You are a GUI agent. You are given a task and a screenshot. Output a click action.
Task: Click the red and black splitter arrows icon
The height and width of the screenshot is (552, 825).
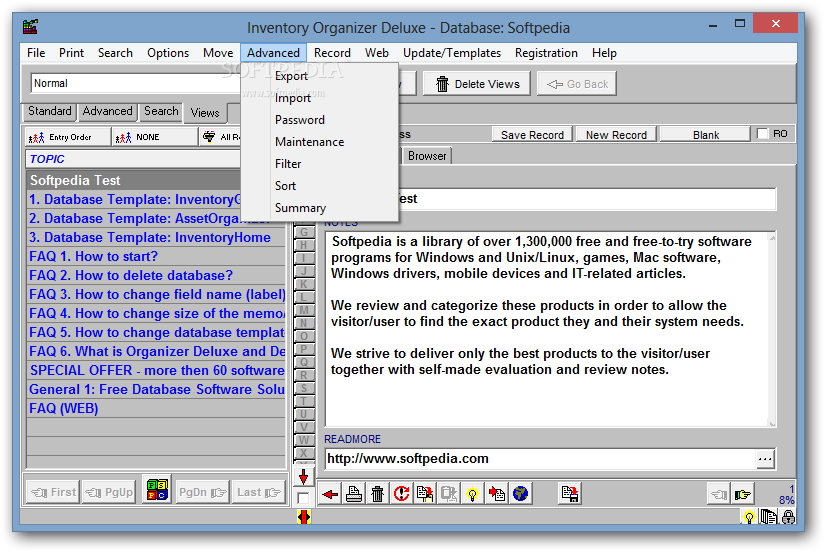coord(304,517)
